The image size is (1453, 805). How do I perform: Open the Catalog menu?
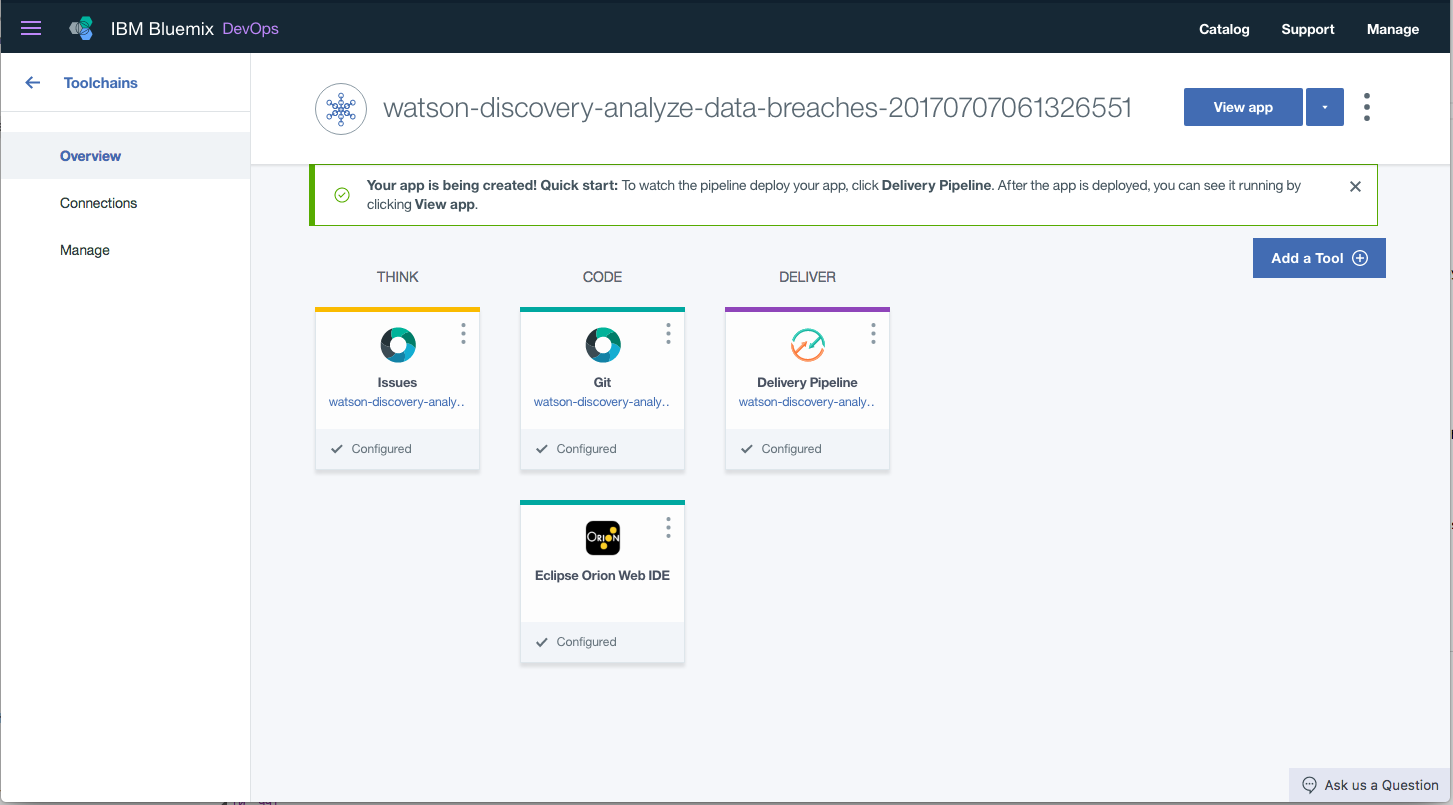point(1224,29)
